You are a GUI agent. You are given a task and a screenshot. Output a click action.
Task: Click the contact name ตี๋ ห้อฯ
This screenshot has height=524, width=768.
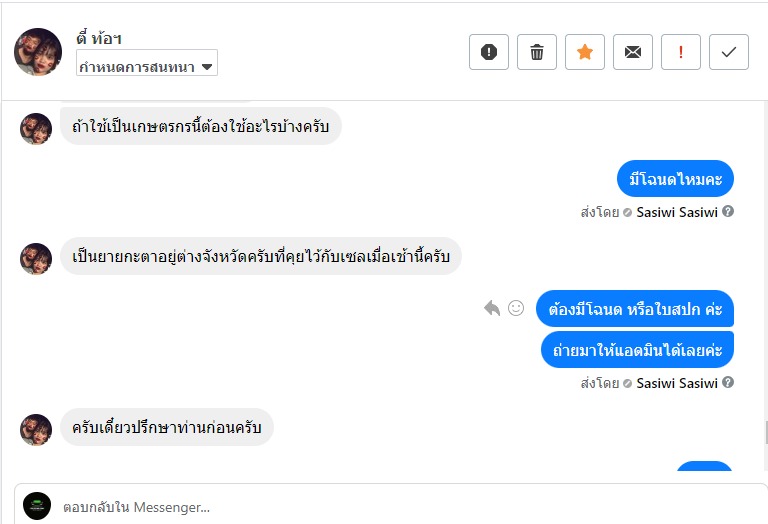click(99, 39)
